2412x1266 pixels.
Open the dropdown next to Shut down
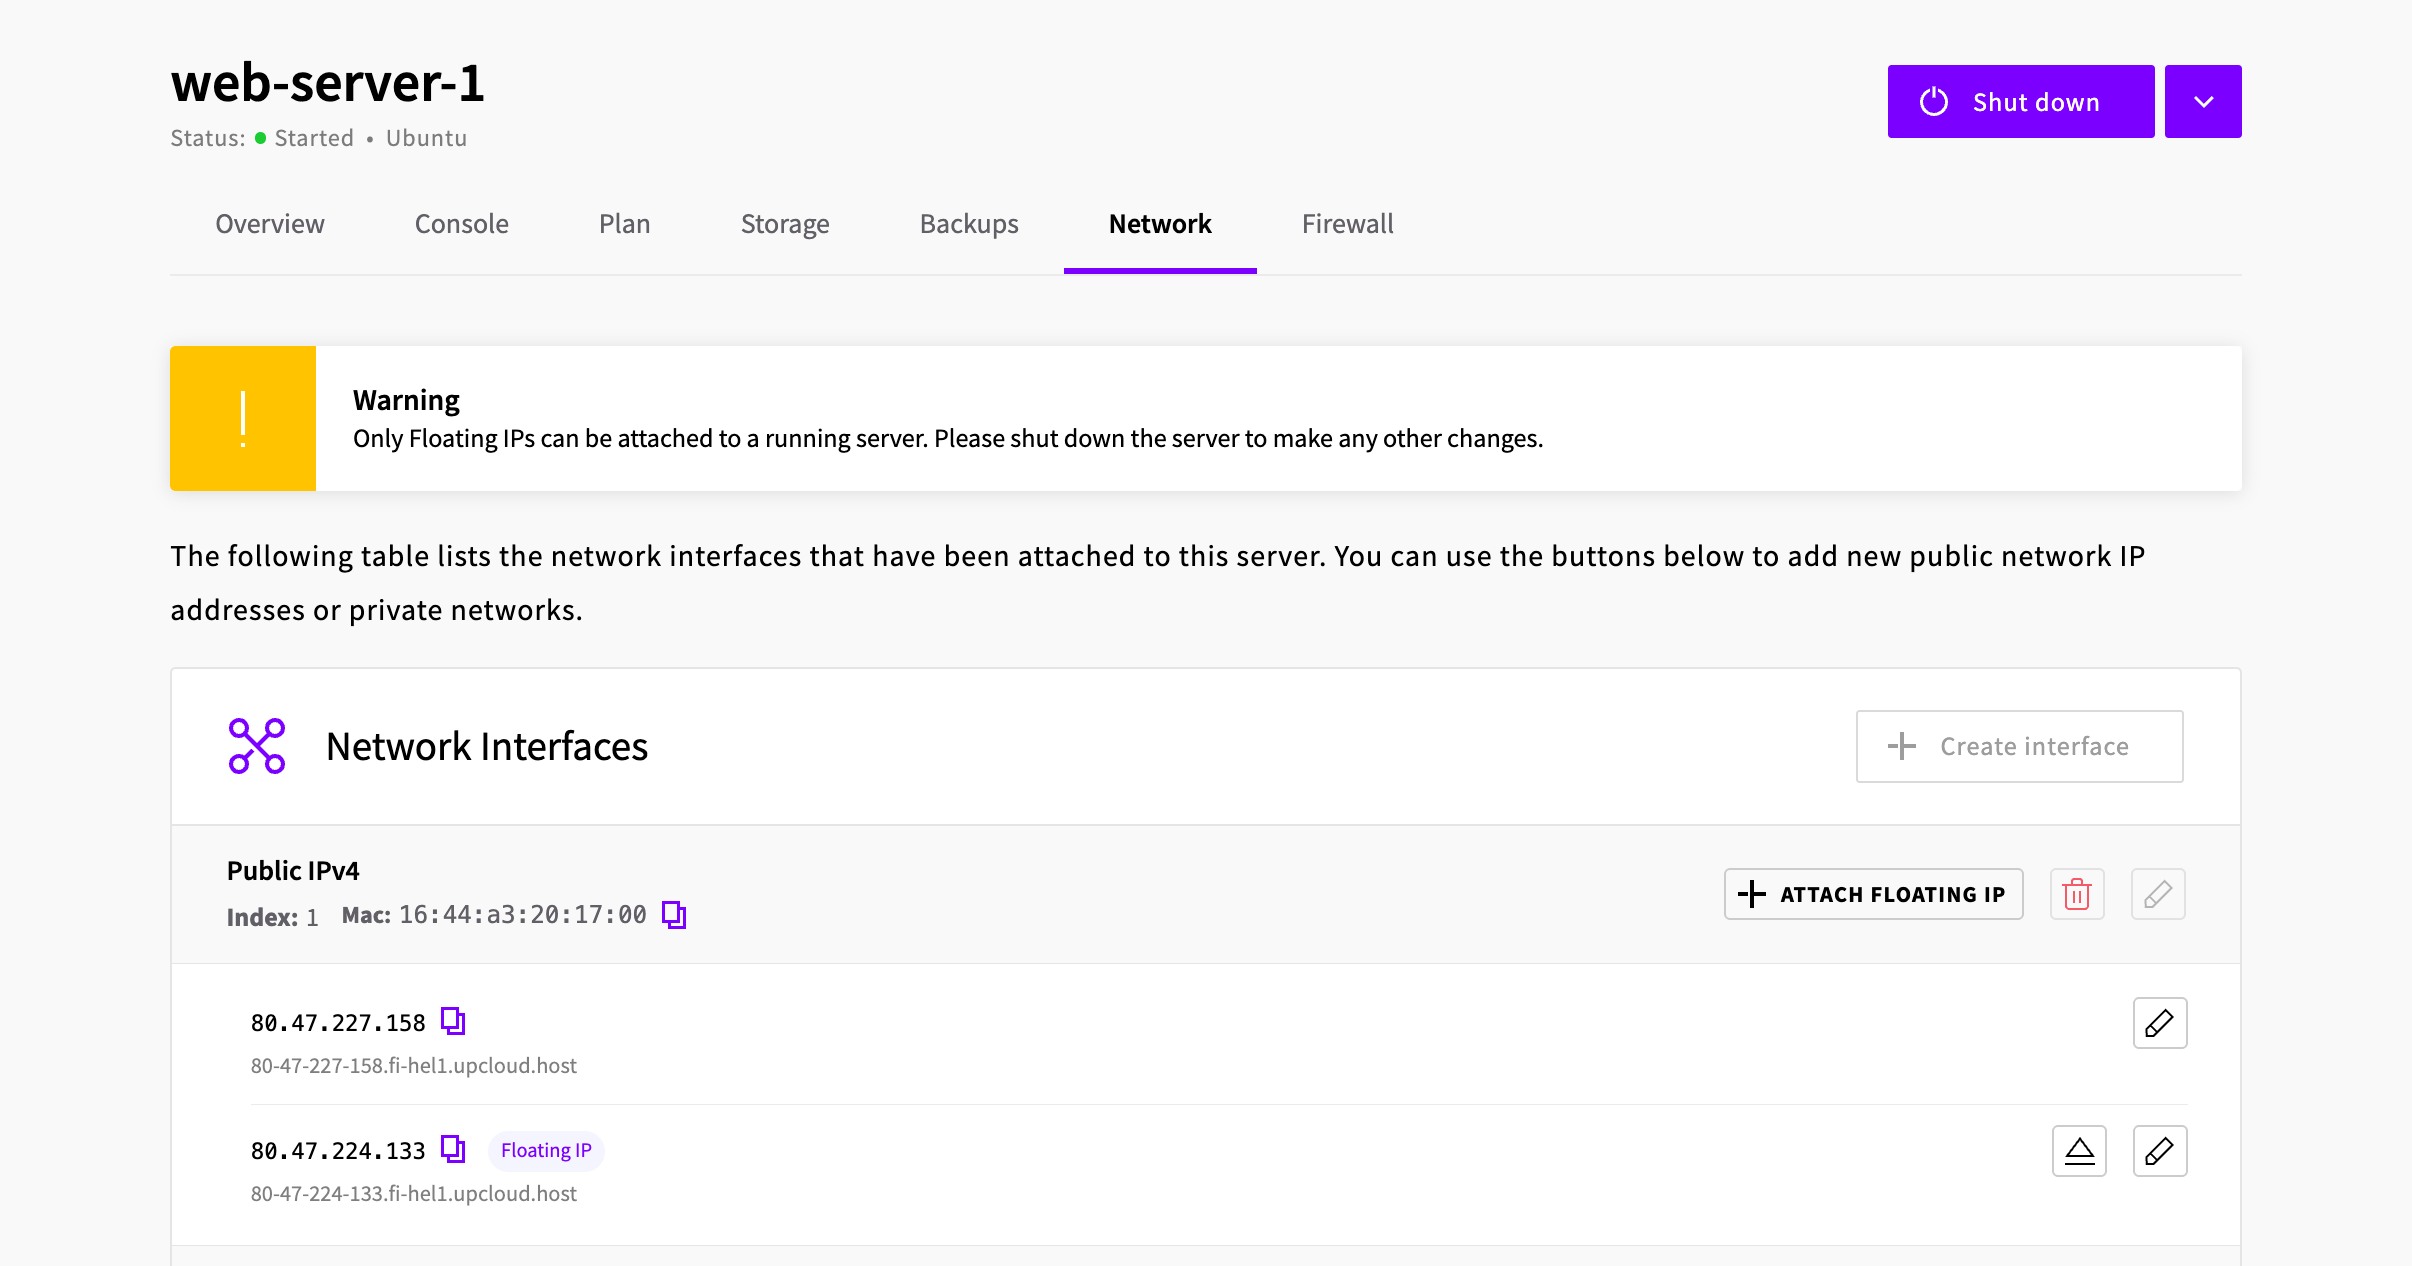tap(2203, 102)
